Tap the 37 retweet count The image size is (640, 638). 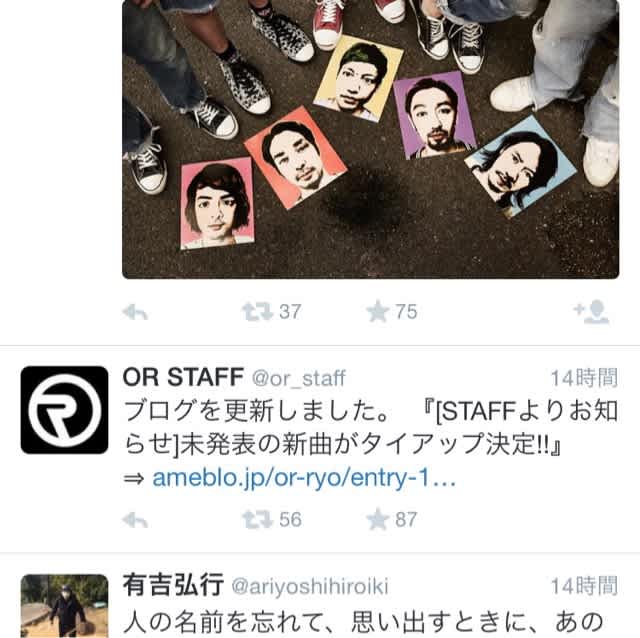coord(290,312)
